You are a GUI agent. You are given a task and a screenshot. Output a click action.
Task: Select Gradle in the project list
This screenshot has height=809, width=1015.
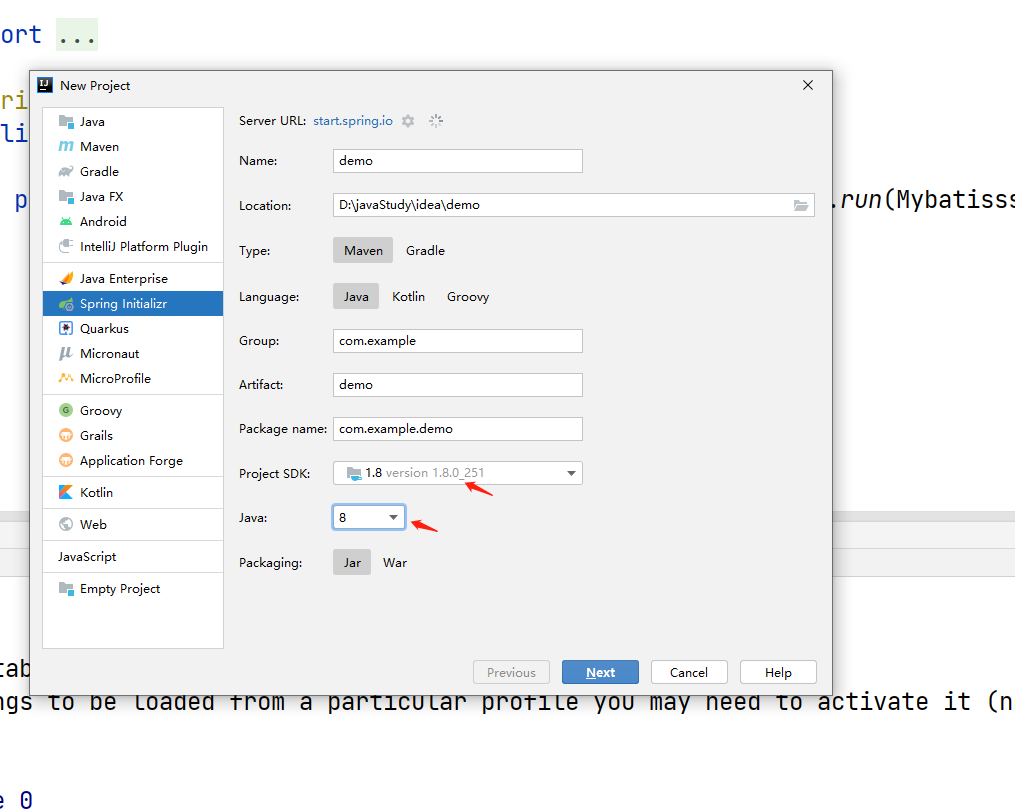133,172
